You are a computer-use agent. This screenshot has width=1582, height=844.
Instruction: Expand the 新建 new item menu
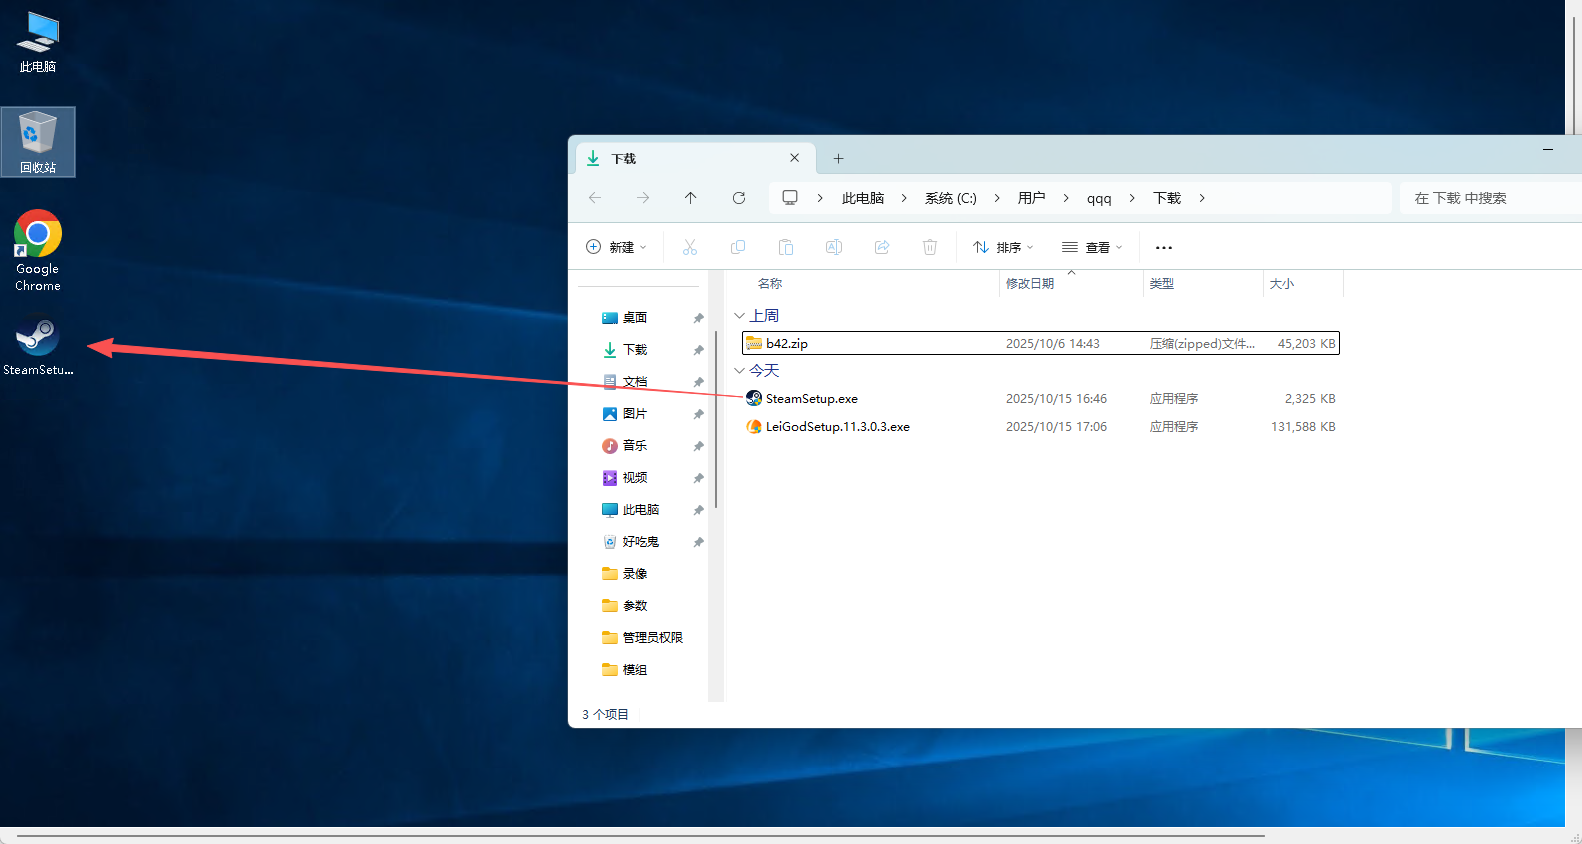[x=617, y=247]
